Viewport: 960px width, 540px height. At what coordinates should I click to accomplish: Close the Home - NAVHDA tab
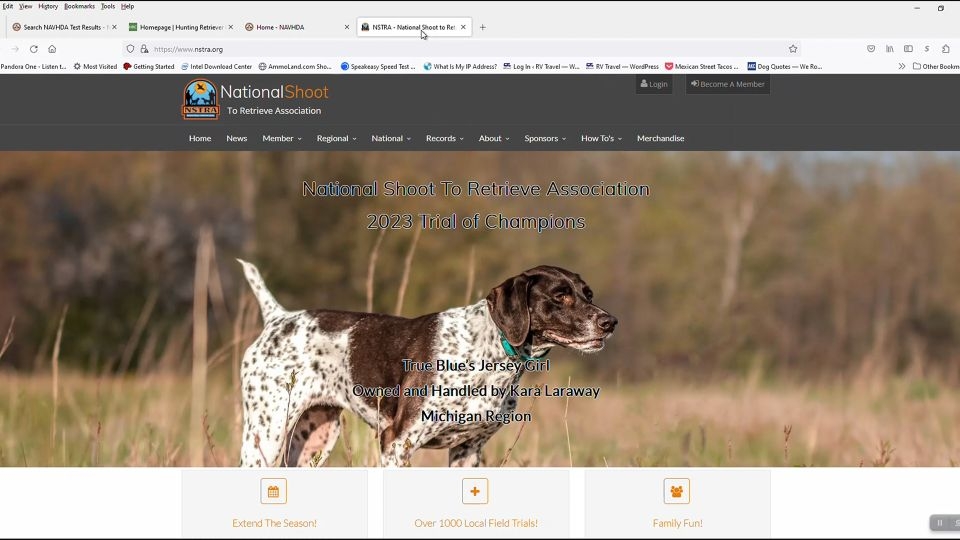click(347, 27)
